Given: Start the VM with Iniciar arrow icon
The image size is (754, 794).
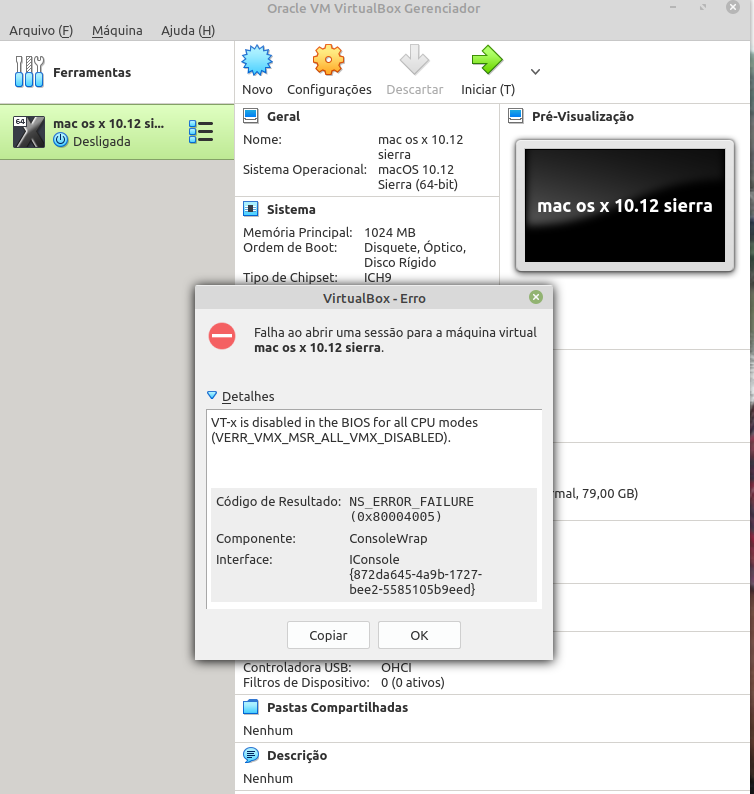Looking at the screenshot, I should click(x=487, y=60).
